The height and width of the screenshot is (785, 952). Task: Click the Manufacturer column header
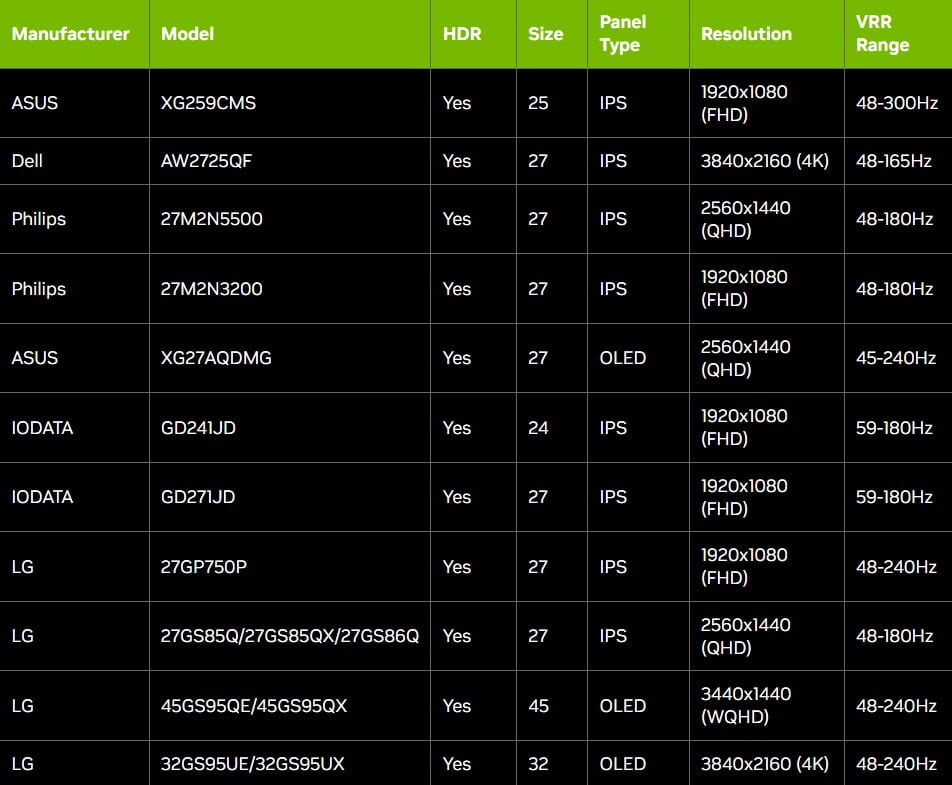pos(71,34)
